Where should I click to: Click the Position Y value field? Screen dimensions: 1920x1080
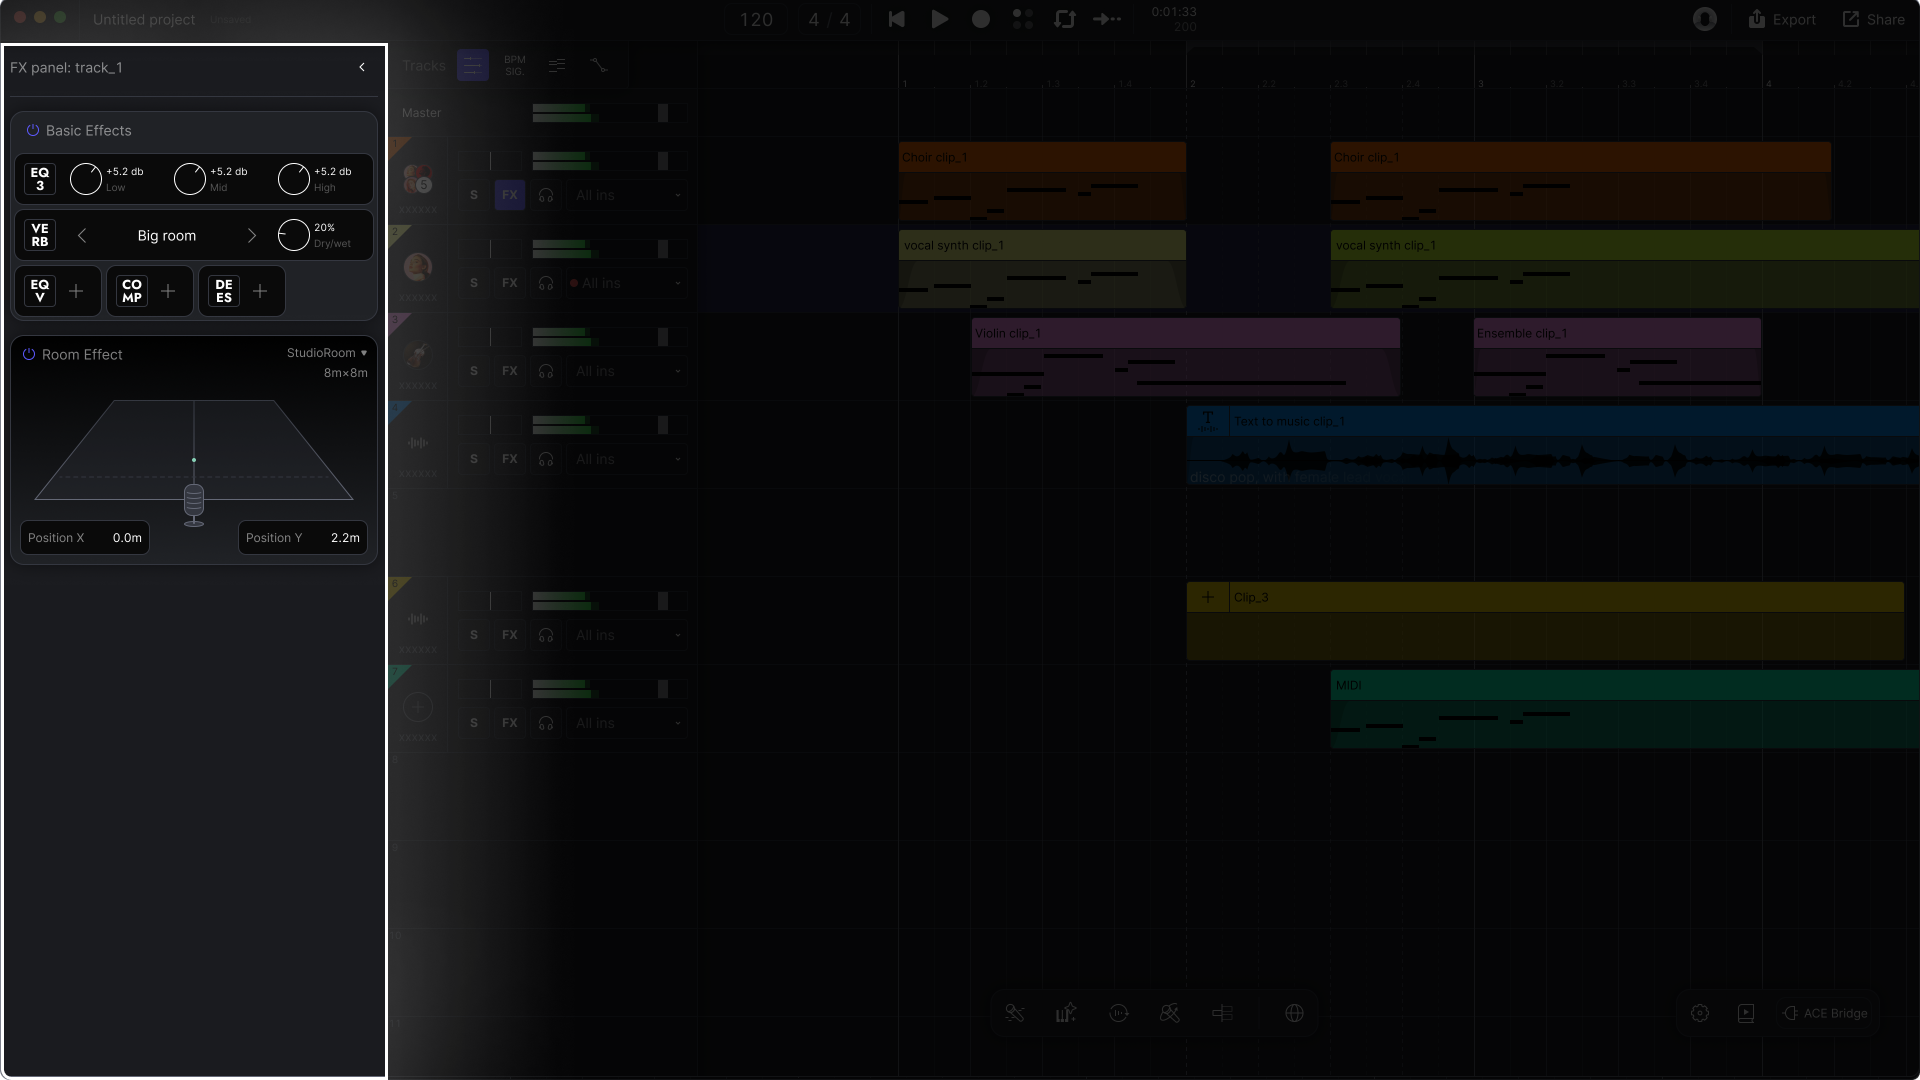(x=345, y=538)
